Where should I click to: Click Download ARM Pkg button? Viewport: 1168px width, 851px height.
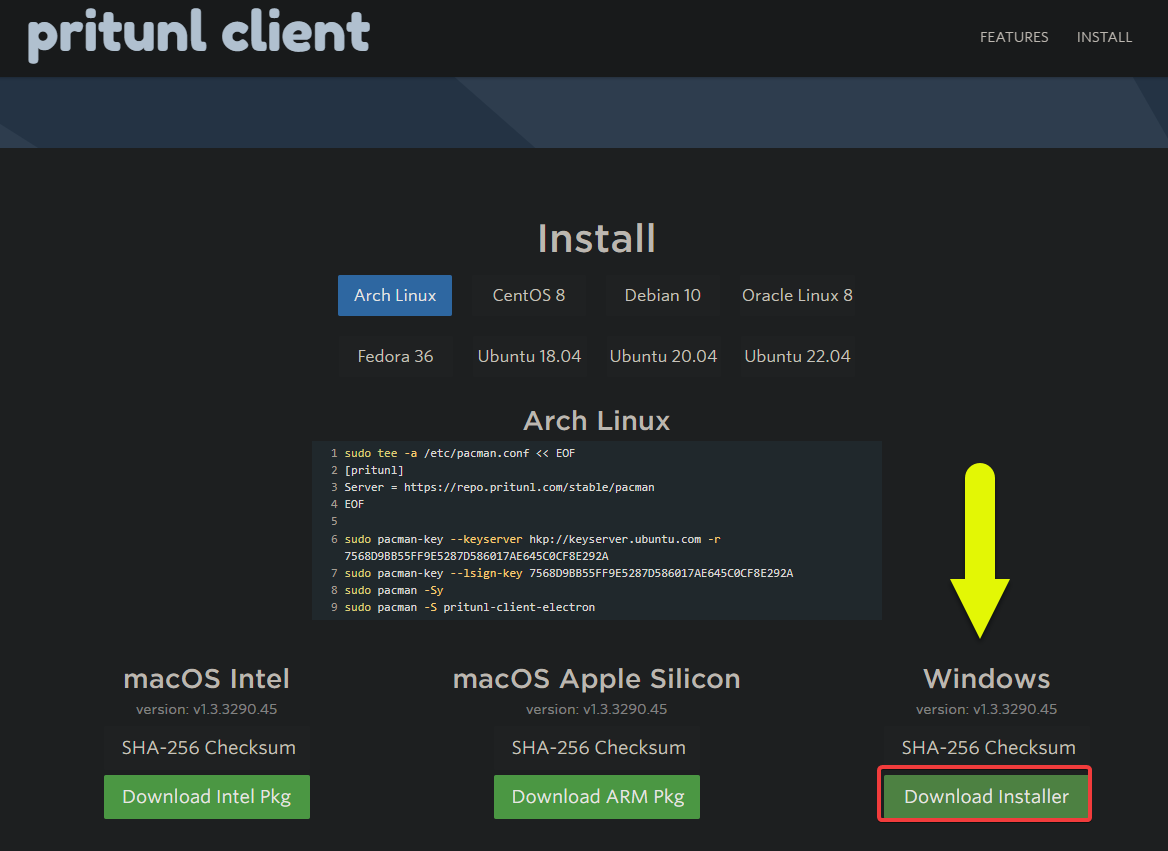pos(597,797)
